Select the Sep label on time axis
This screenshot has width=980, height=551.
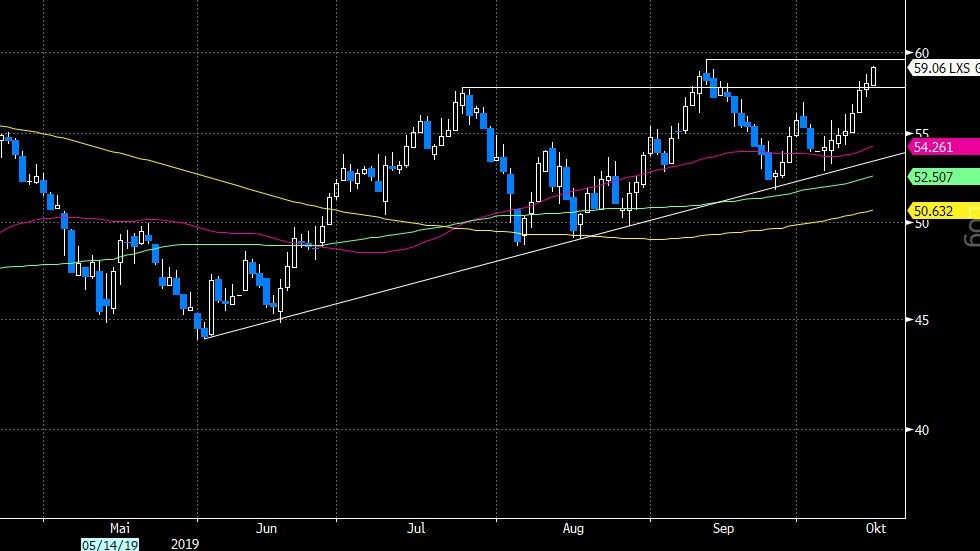point(723,529)
